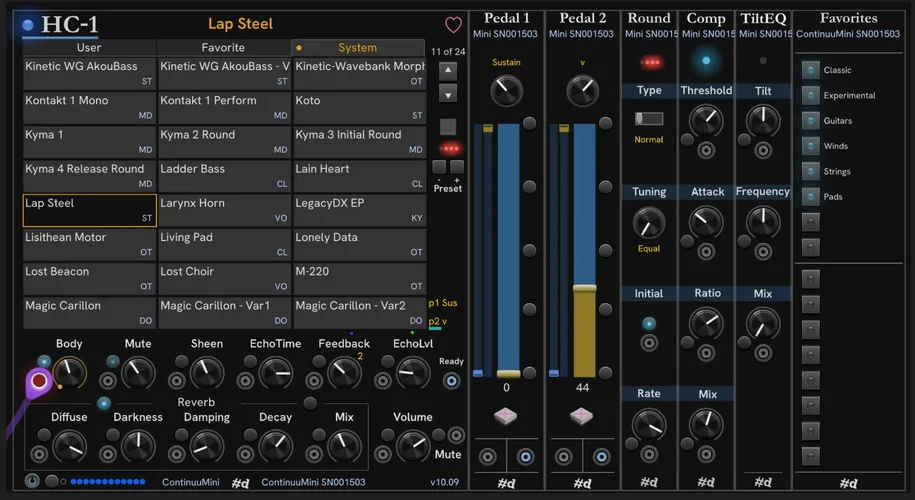Viewport: 915px width, 500px height.
Task: Load the Ladder Bass preset
Action: point(224,175)
